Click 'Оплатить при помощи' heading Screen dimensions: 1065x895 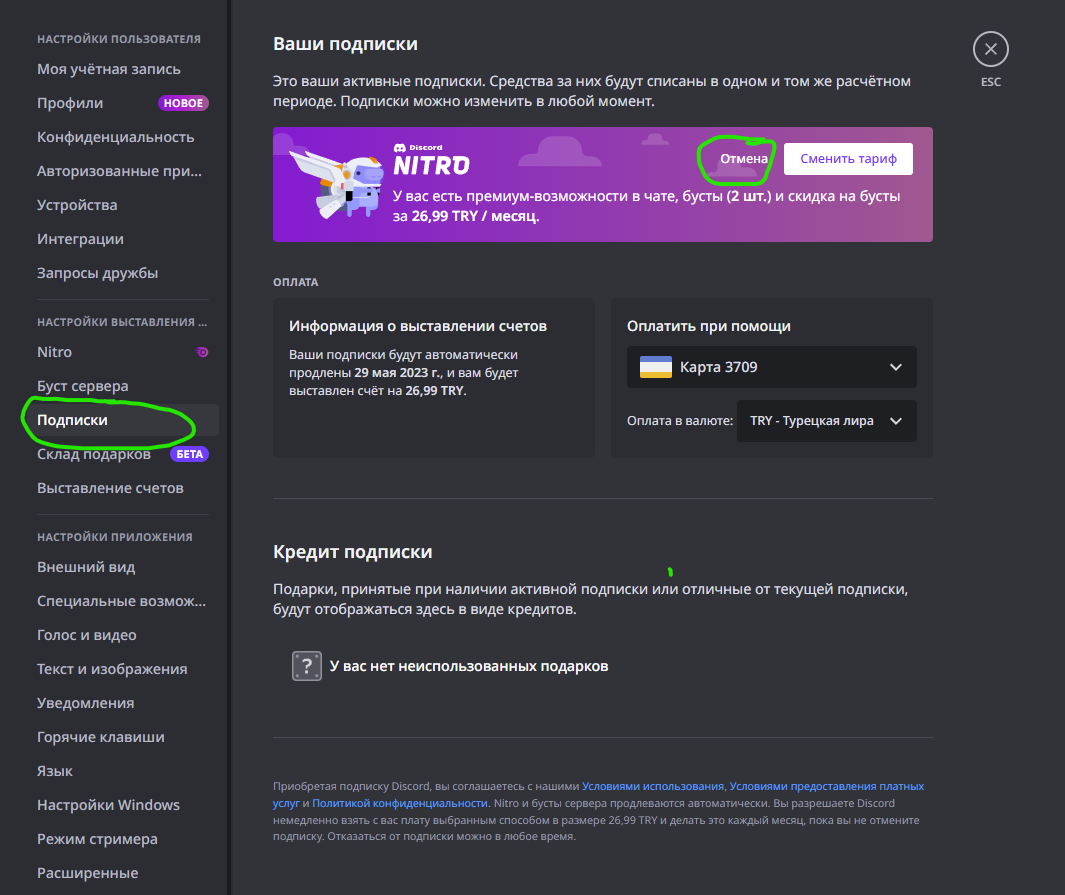(x=708, y=326)
